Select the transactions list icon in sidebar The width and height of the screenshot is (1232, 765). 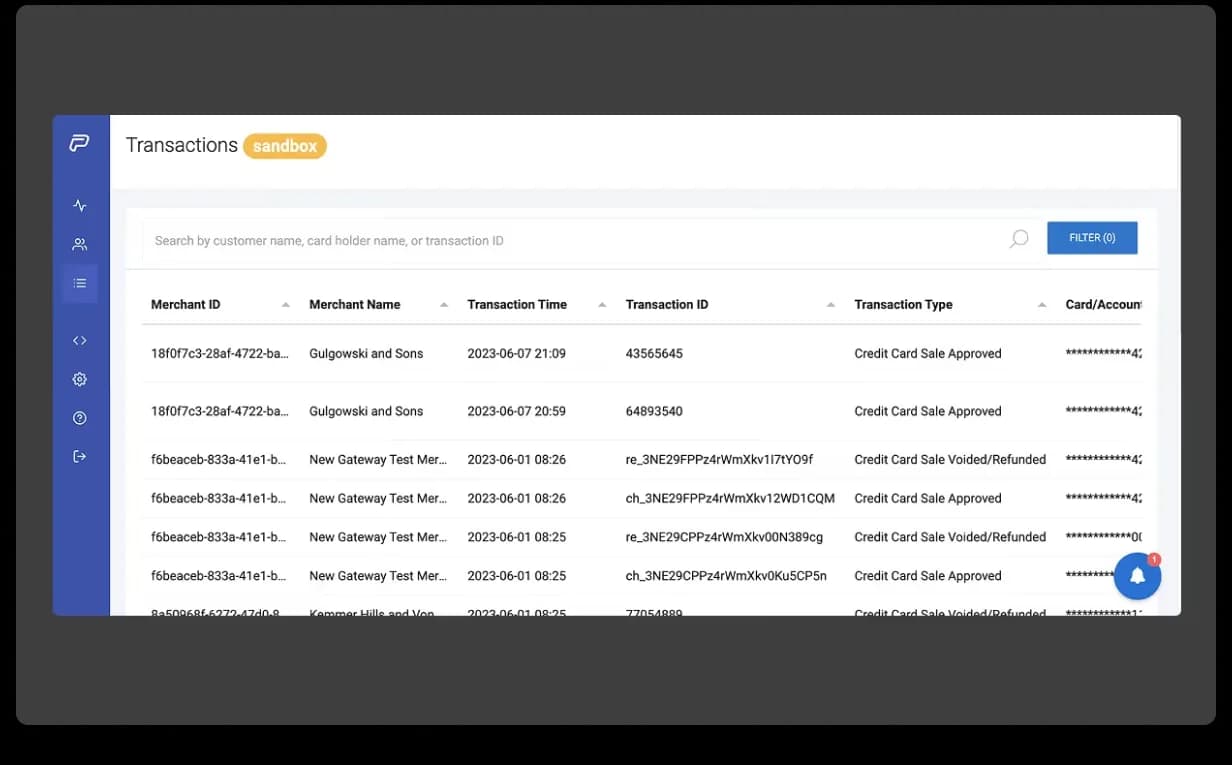[x=80, y=283]
